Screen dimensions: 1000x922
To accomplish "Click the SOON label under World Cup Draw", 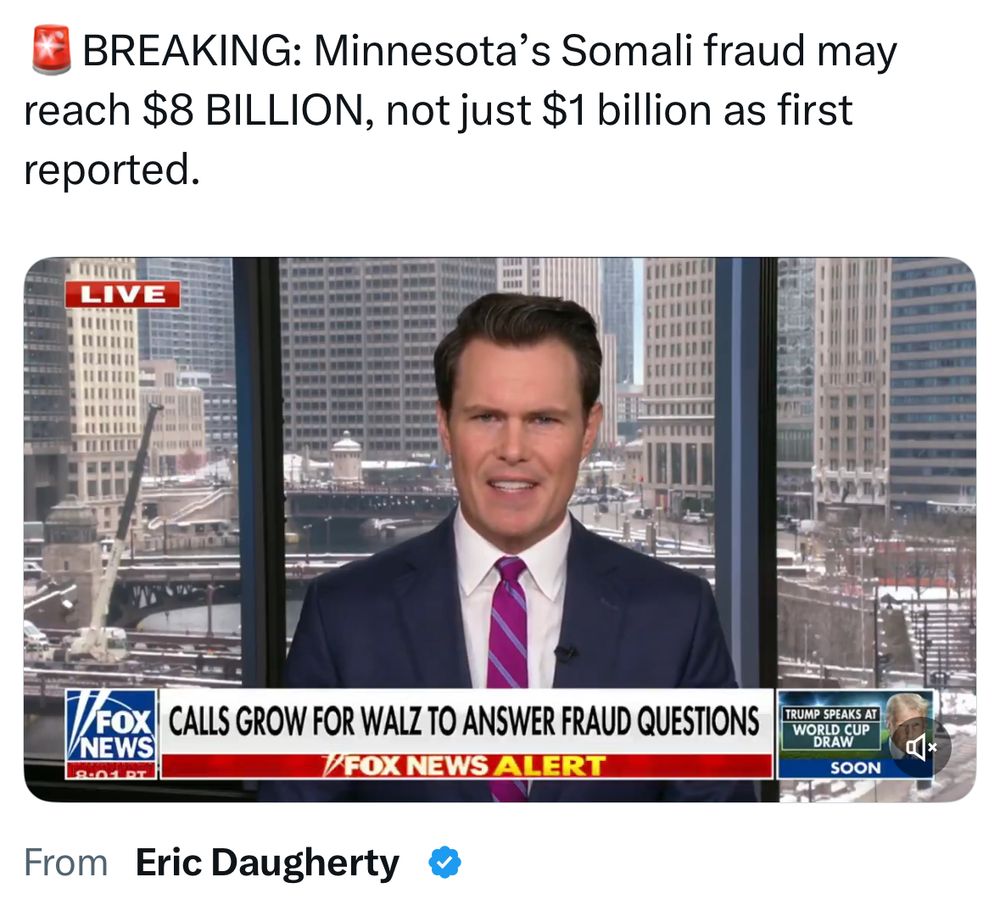I will pos(855,768).
